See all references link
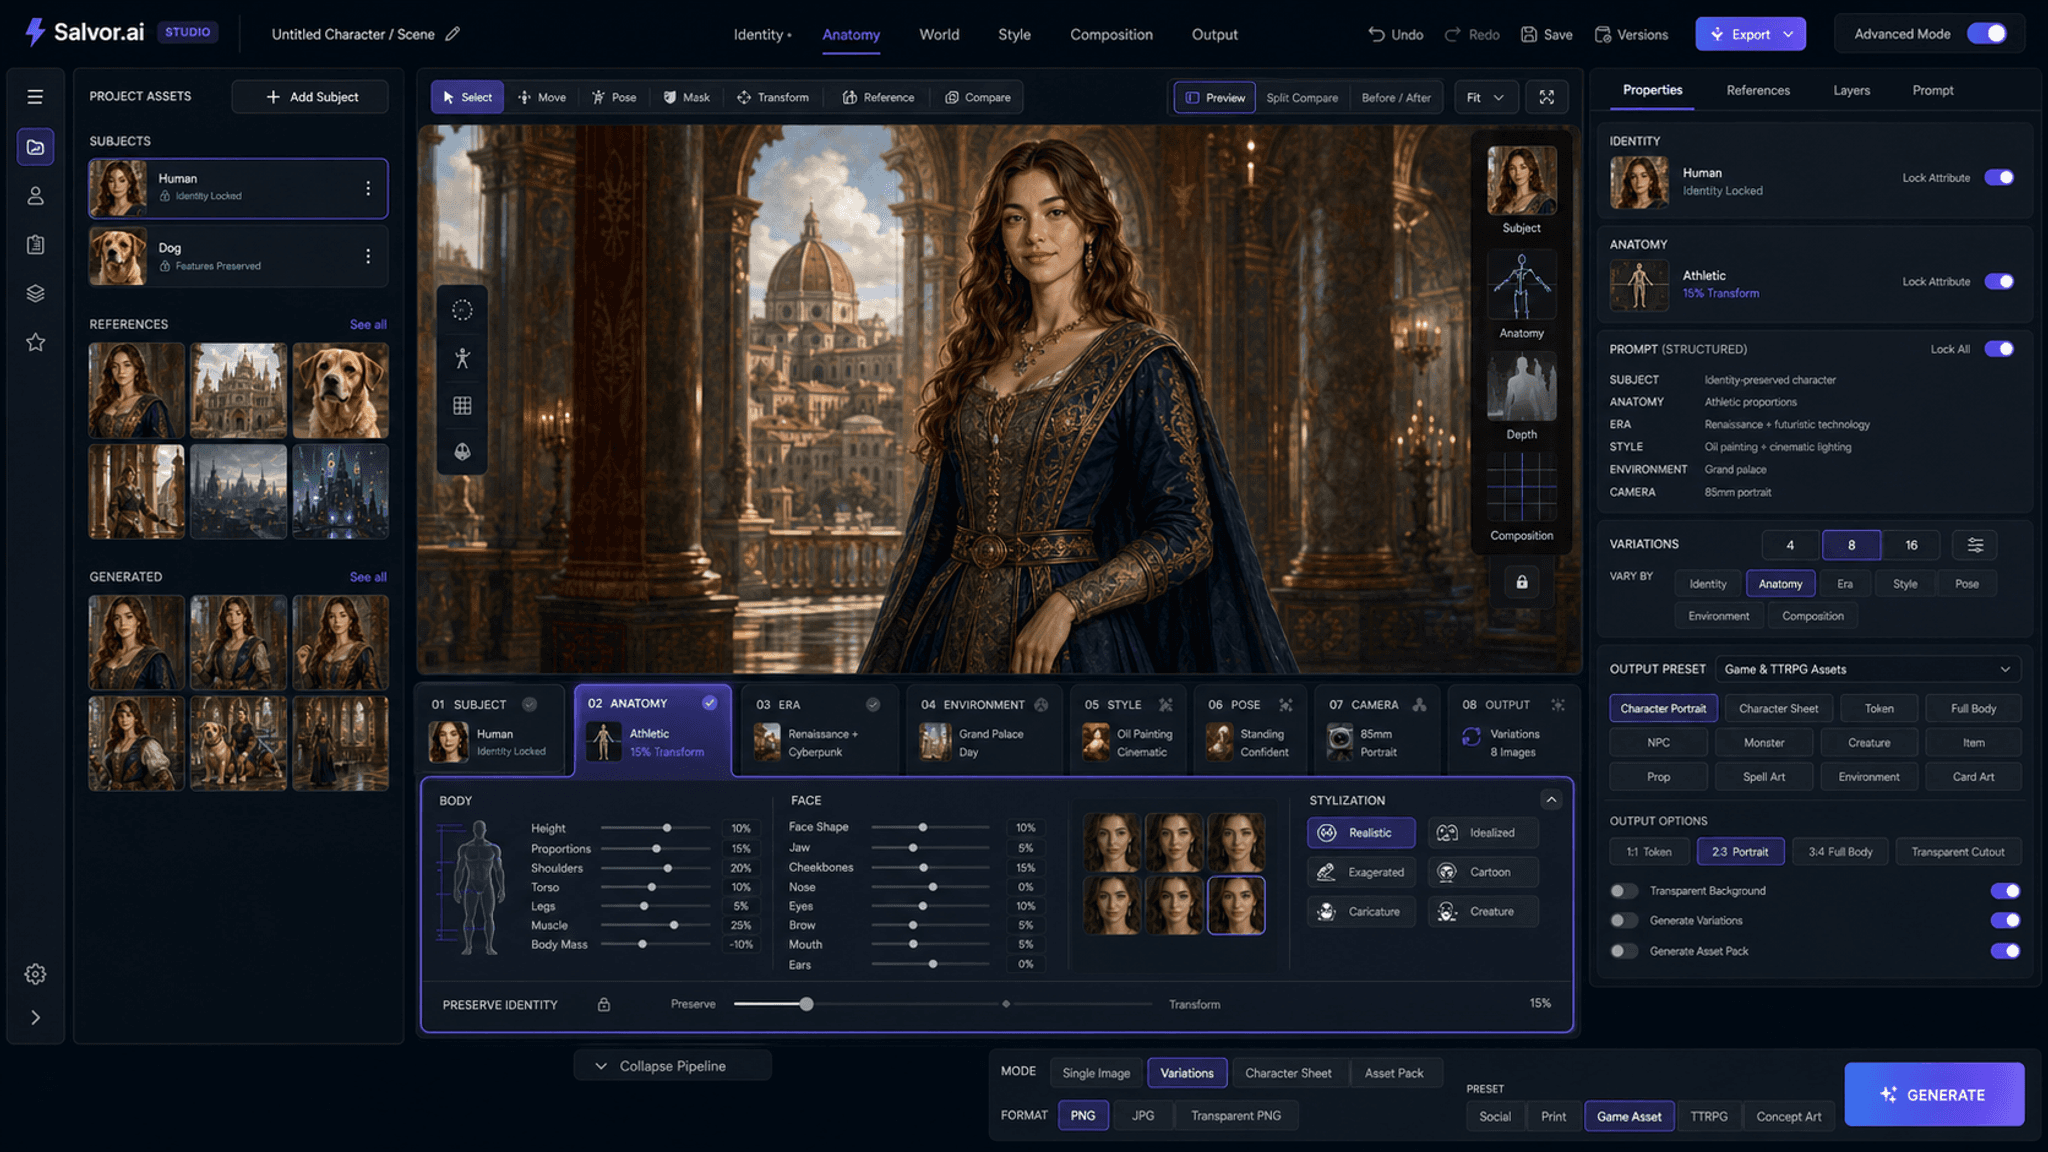Image resolution: width=2048 pixels, height=1152 pixels. point(368,324)
